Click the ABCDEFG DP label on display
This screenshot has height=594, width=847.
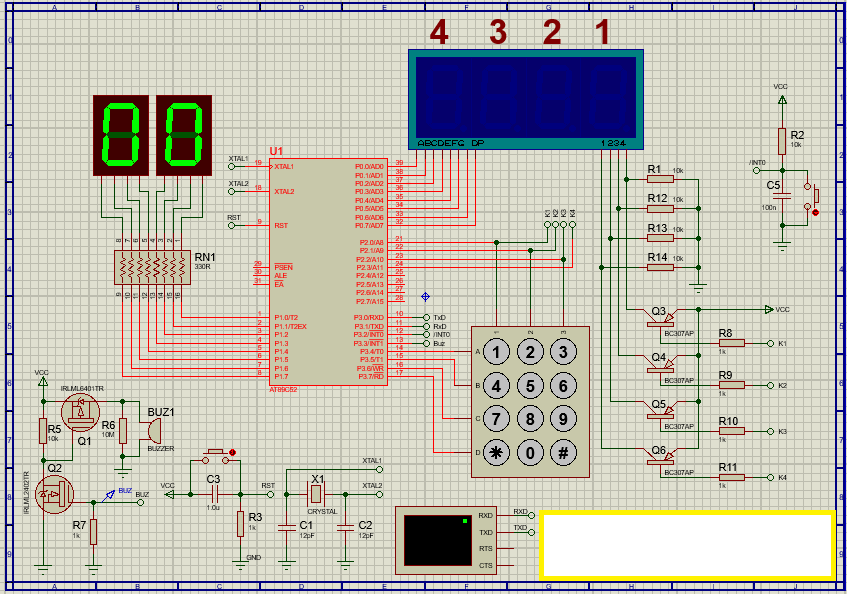pyautogui.click(x=451, y=143)
